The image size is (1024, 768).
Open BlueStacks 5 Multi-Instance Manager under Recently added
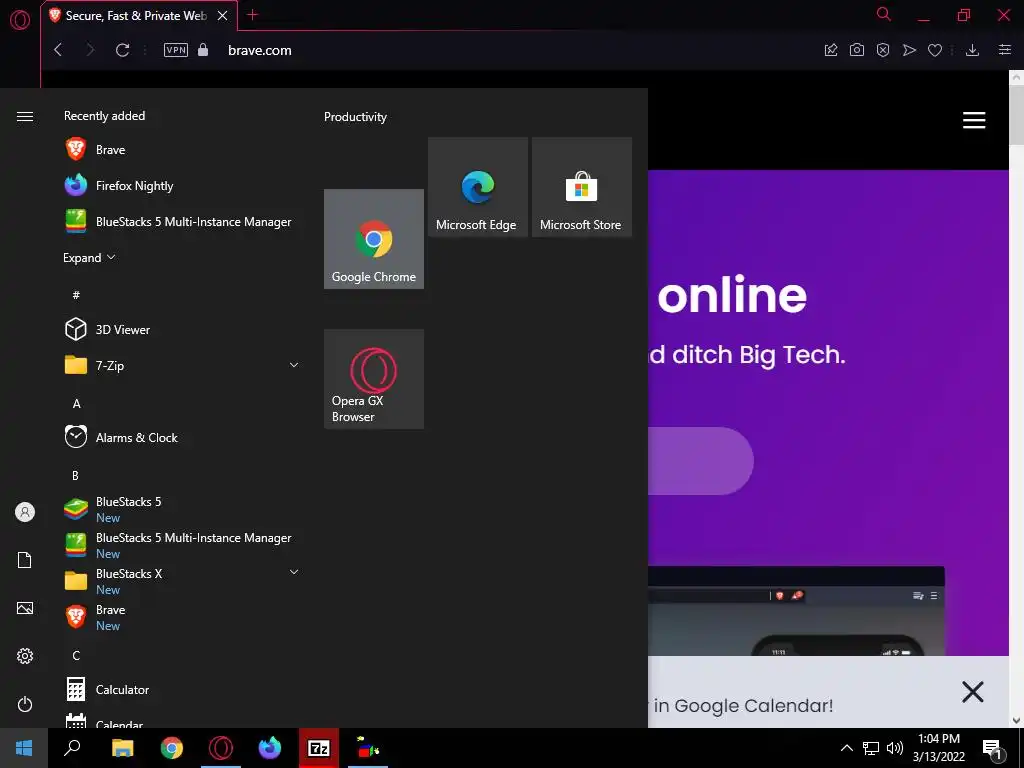[183, 221]
